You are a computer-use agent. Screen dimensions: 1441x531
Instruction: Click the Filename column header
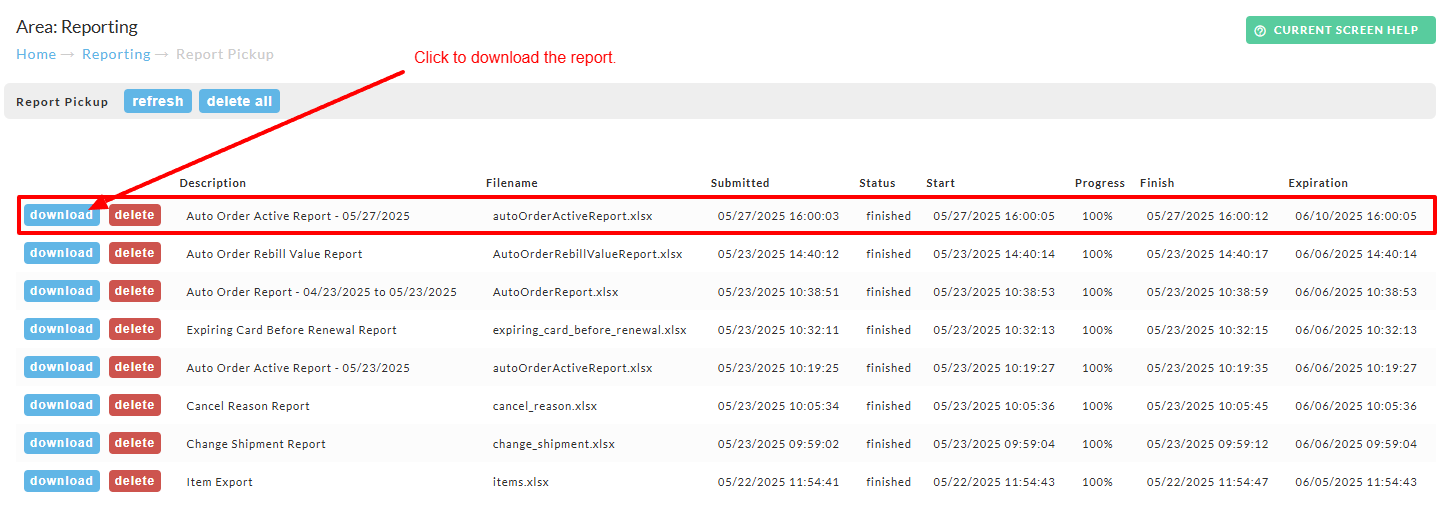coord(512,183)
